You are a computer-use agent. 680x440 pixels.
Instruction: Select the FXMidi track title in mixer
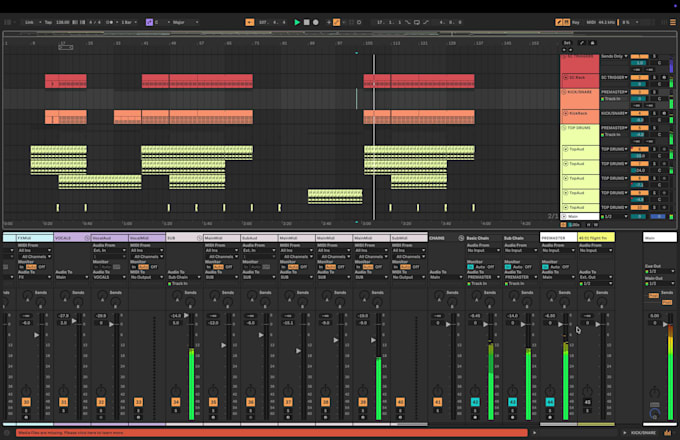tap(35, 238)
